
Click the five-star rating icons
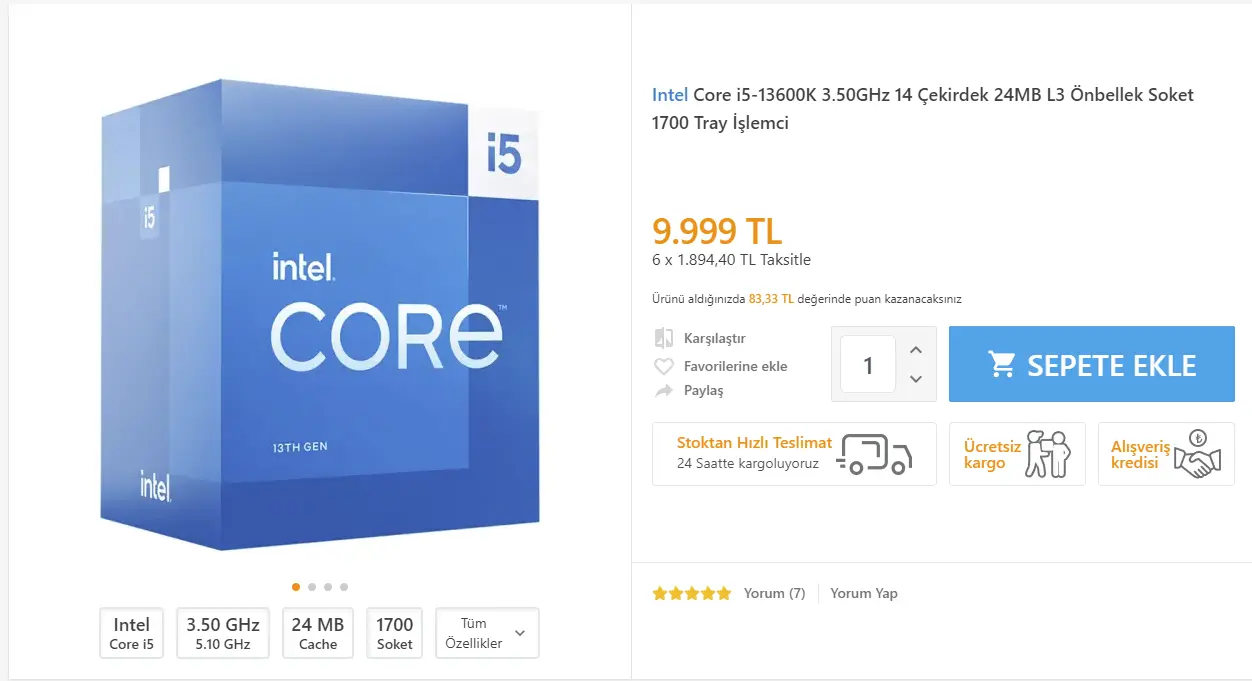point(692,593)
